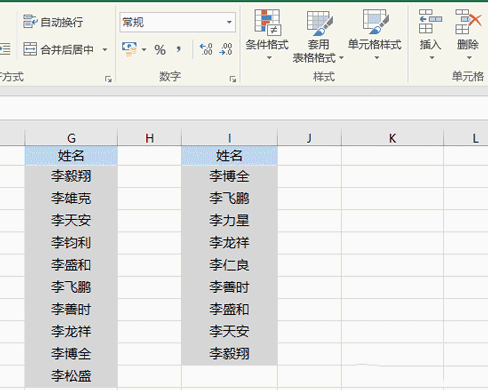This screenshot has height=390, width=488.
Task: Select cell 李善时 in column G
Action: coord(71,309)
